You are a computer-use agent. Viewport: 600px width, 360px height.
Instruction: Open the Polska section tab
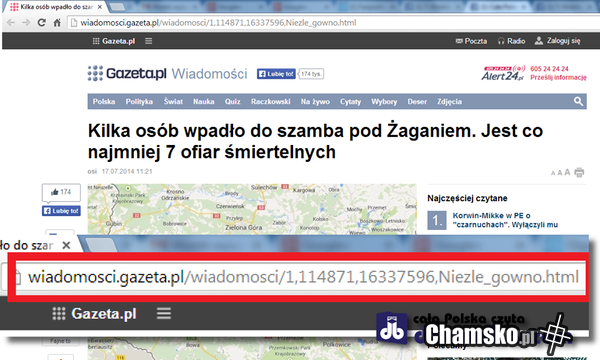pos(104,102)
